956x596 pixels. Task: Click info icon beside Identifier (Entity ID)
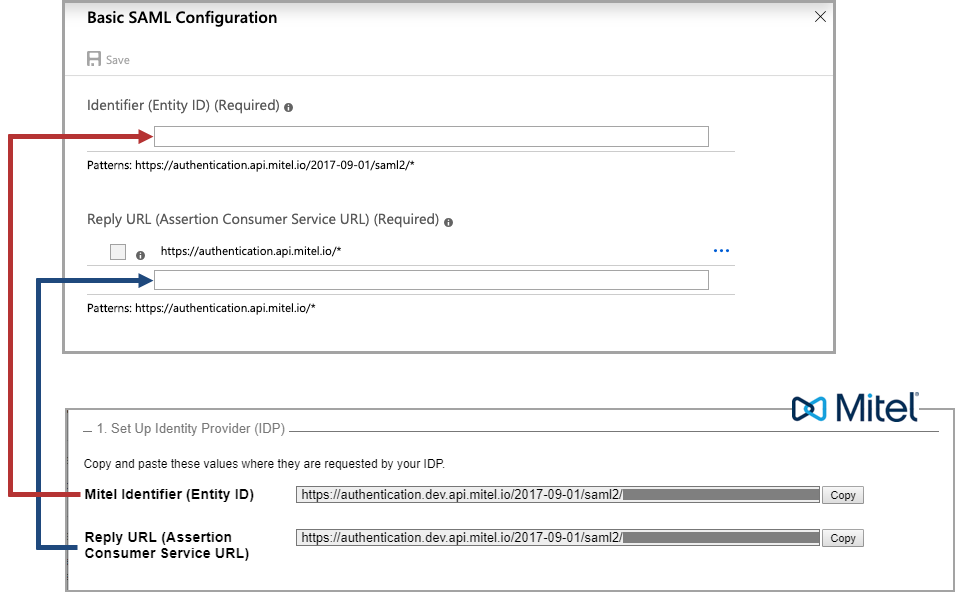[288, 107]
